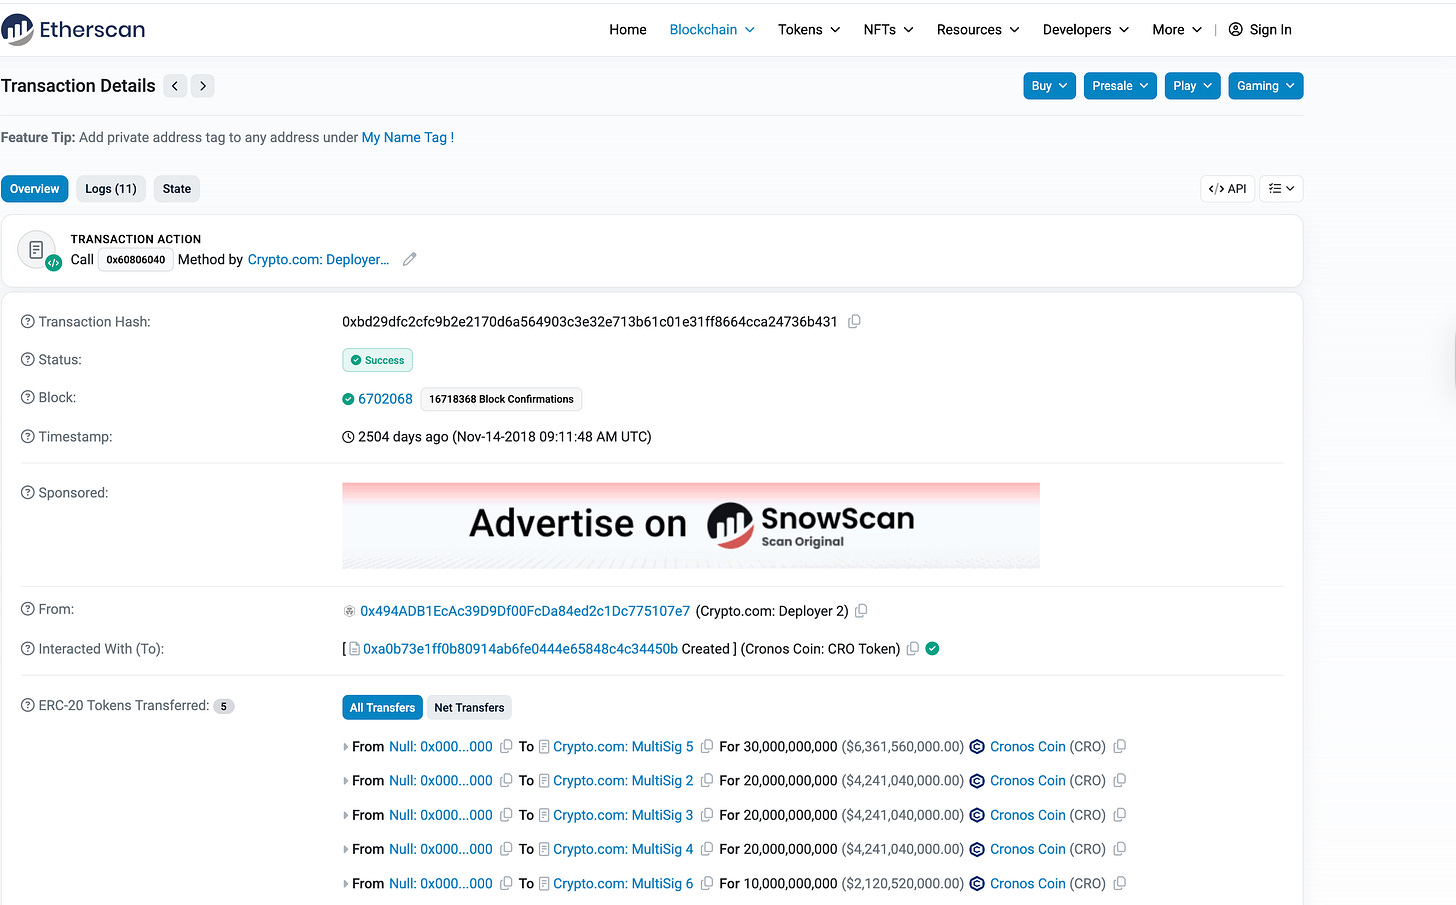Screen dimensions: 1456x905
Task: Copy the MultiSig 3 address
Action: pyautogui.click(x=707, y=815)
